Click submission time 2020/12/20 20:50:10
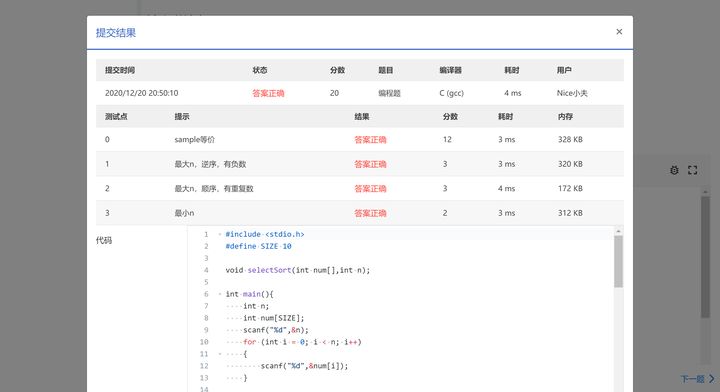The image size is (720, 392). point(141,93)
